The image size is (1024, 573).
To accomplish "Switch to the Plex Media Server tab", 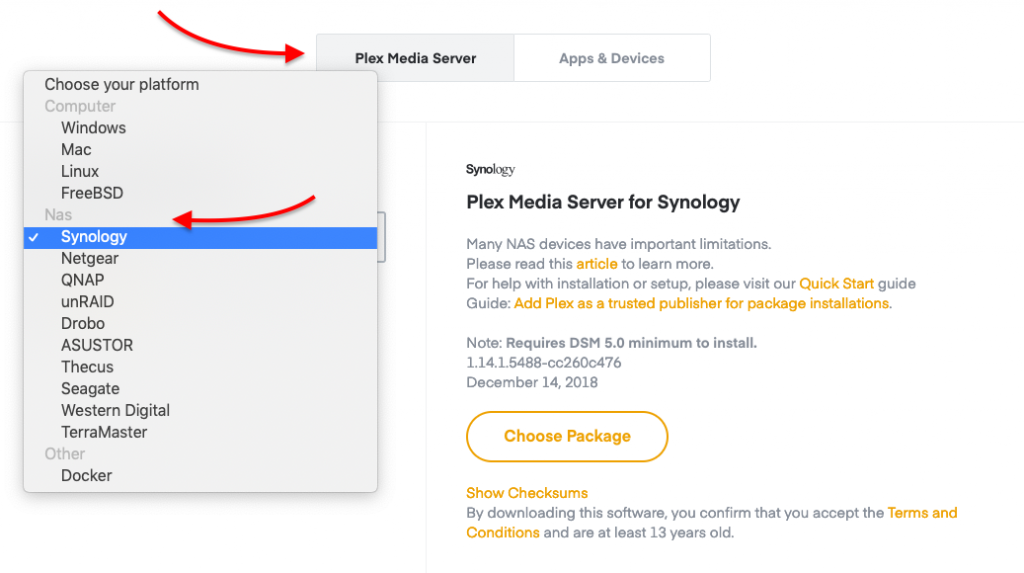I will (415, 58).
